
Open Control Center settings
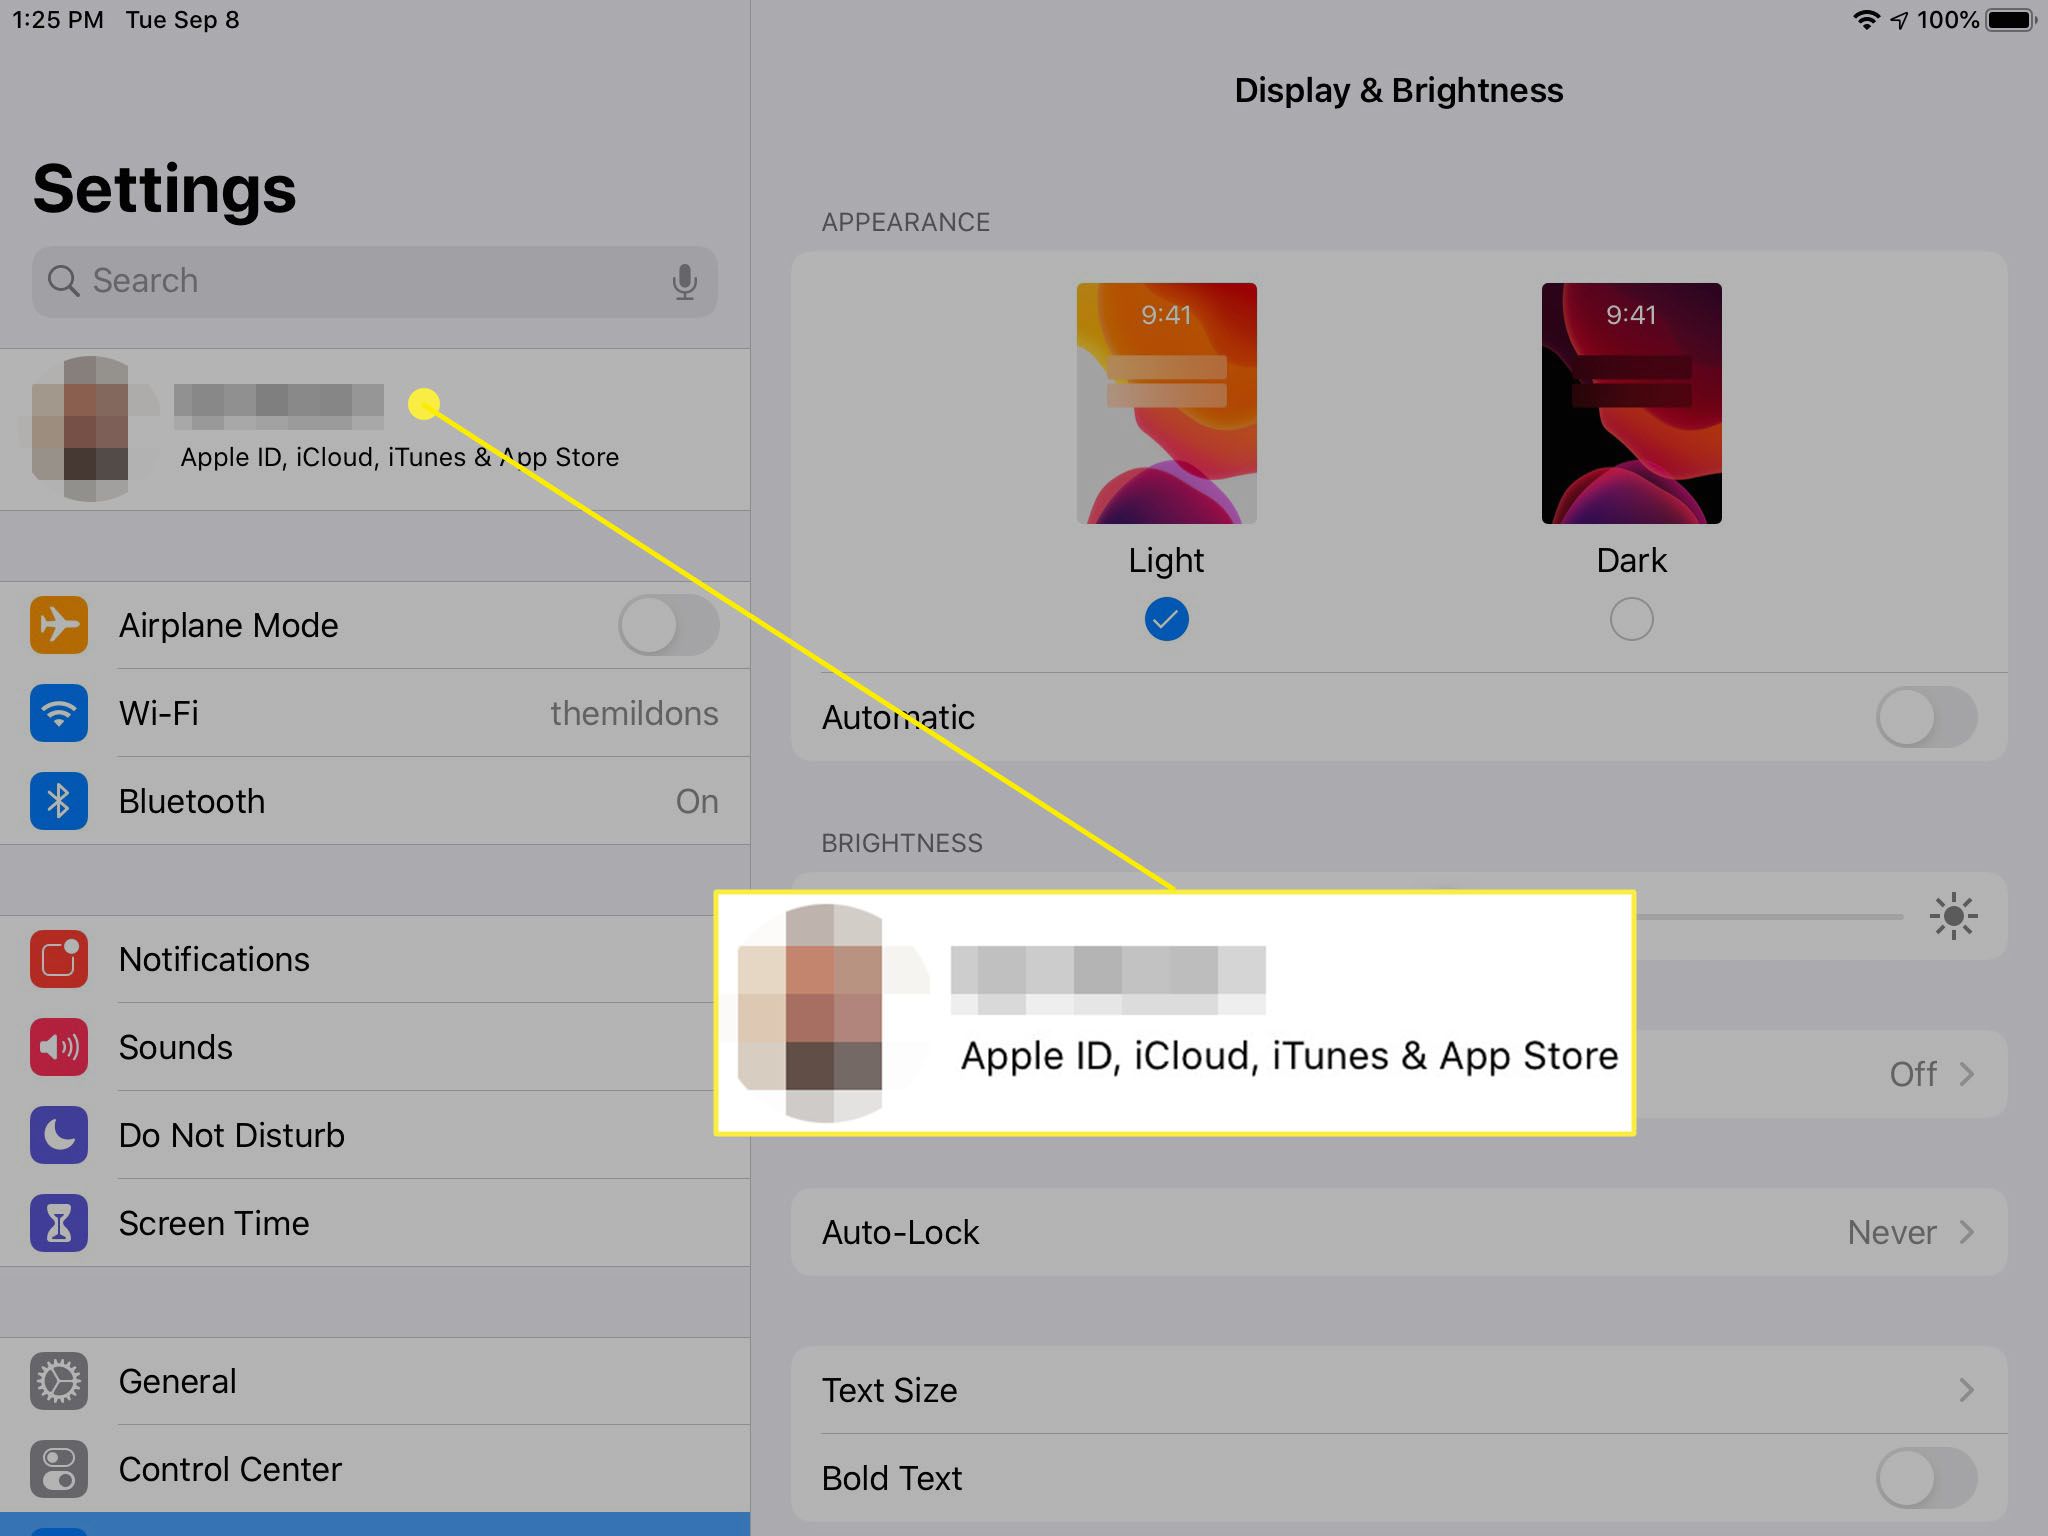375,1469
